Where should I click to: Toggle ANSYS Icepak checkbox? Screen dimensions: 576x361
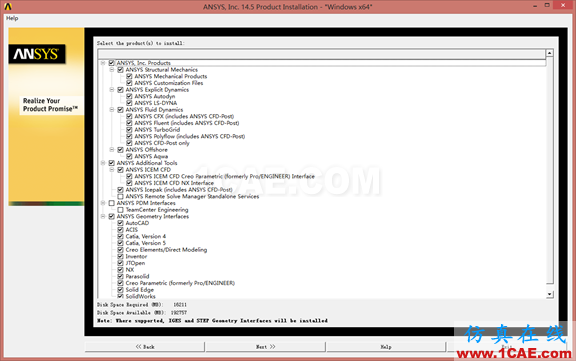point(120,189)
